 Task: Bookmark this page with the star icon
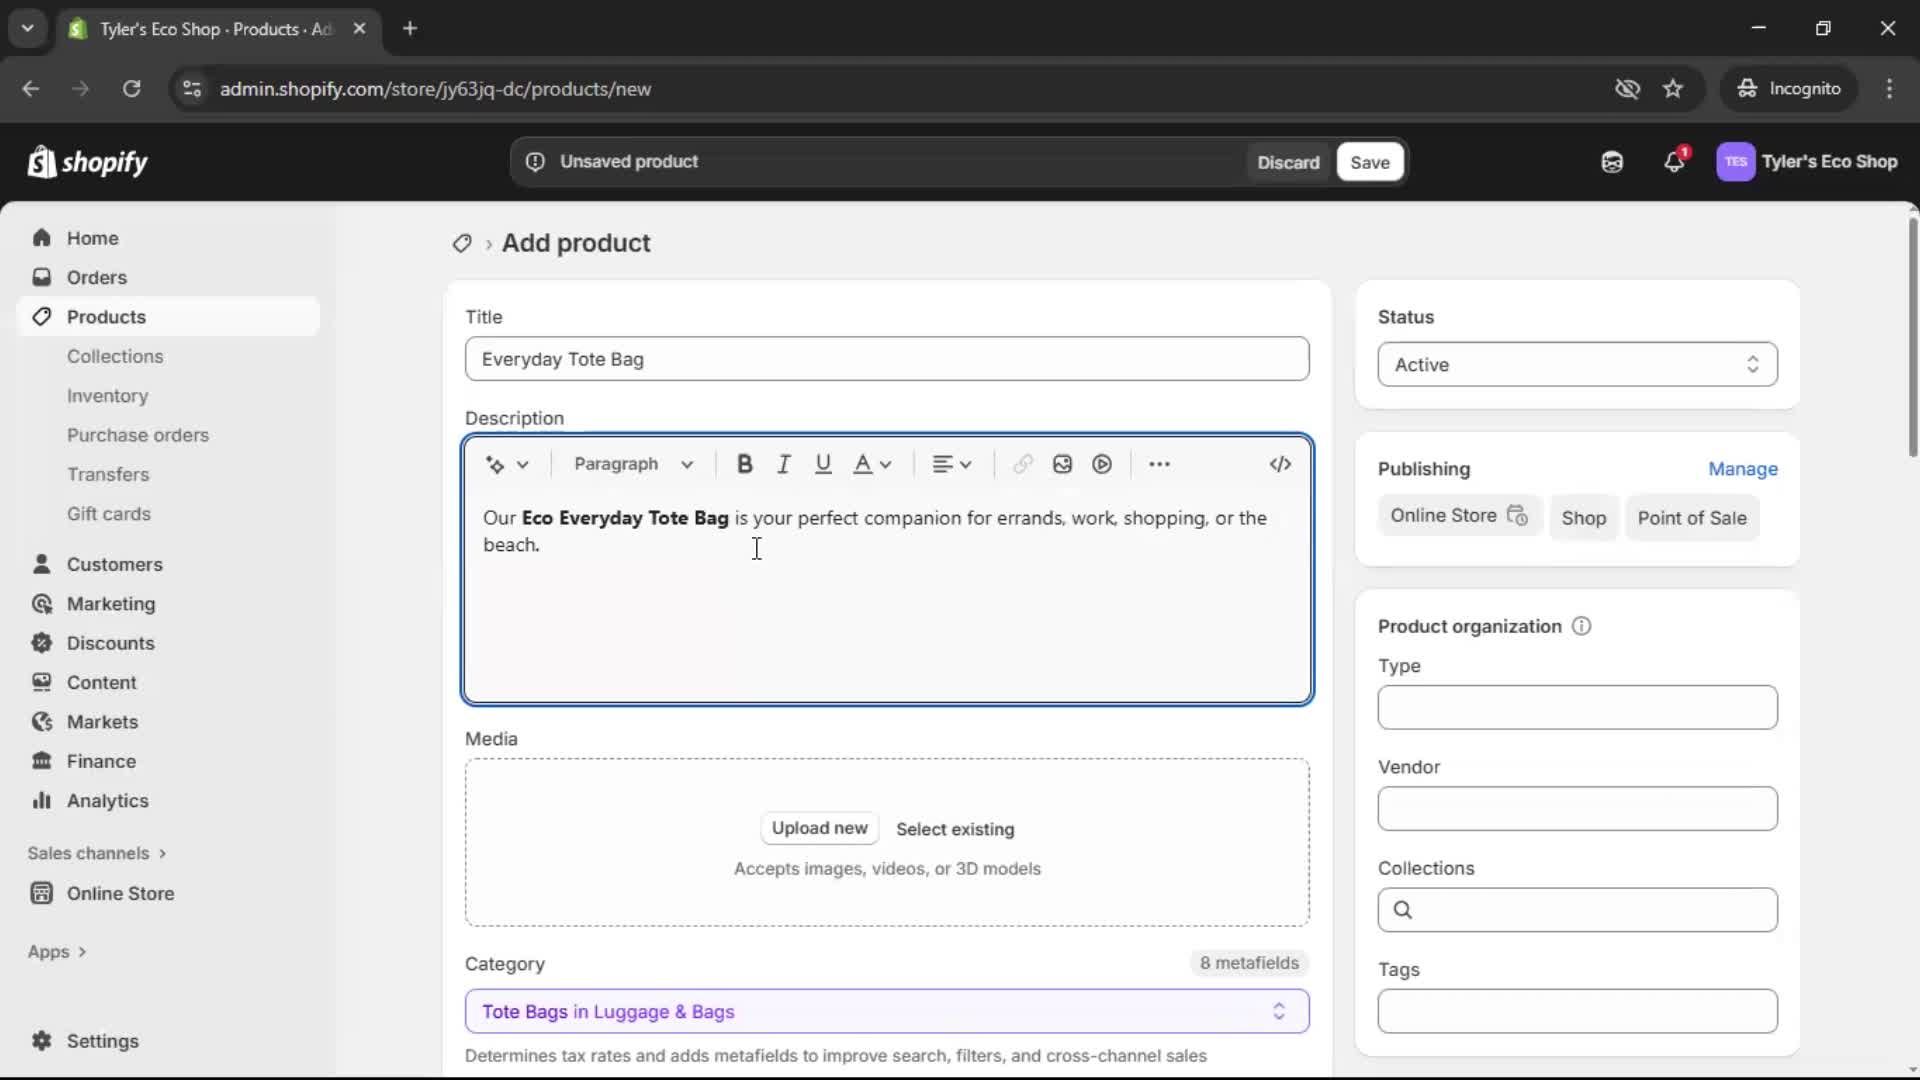1674,88
